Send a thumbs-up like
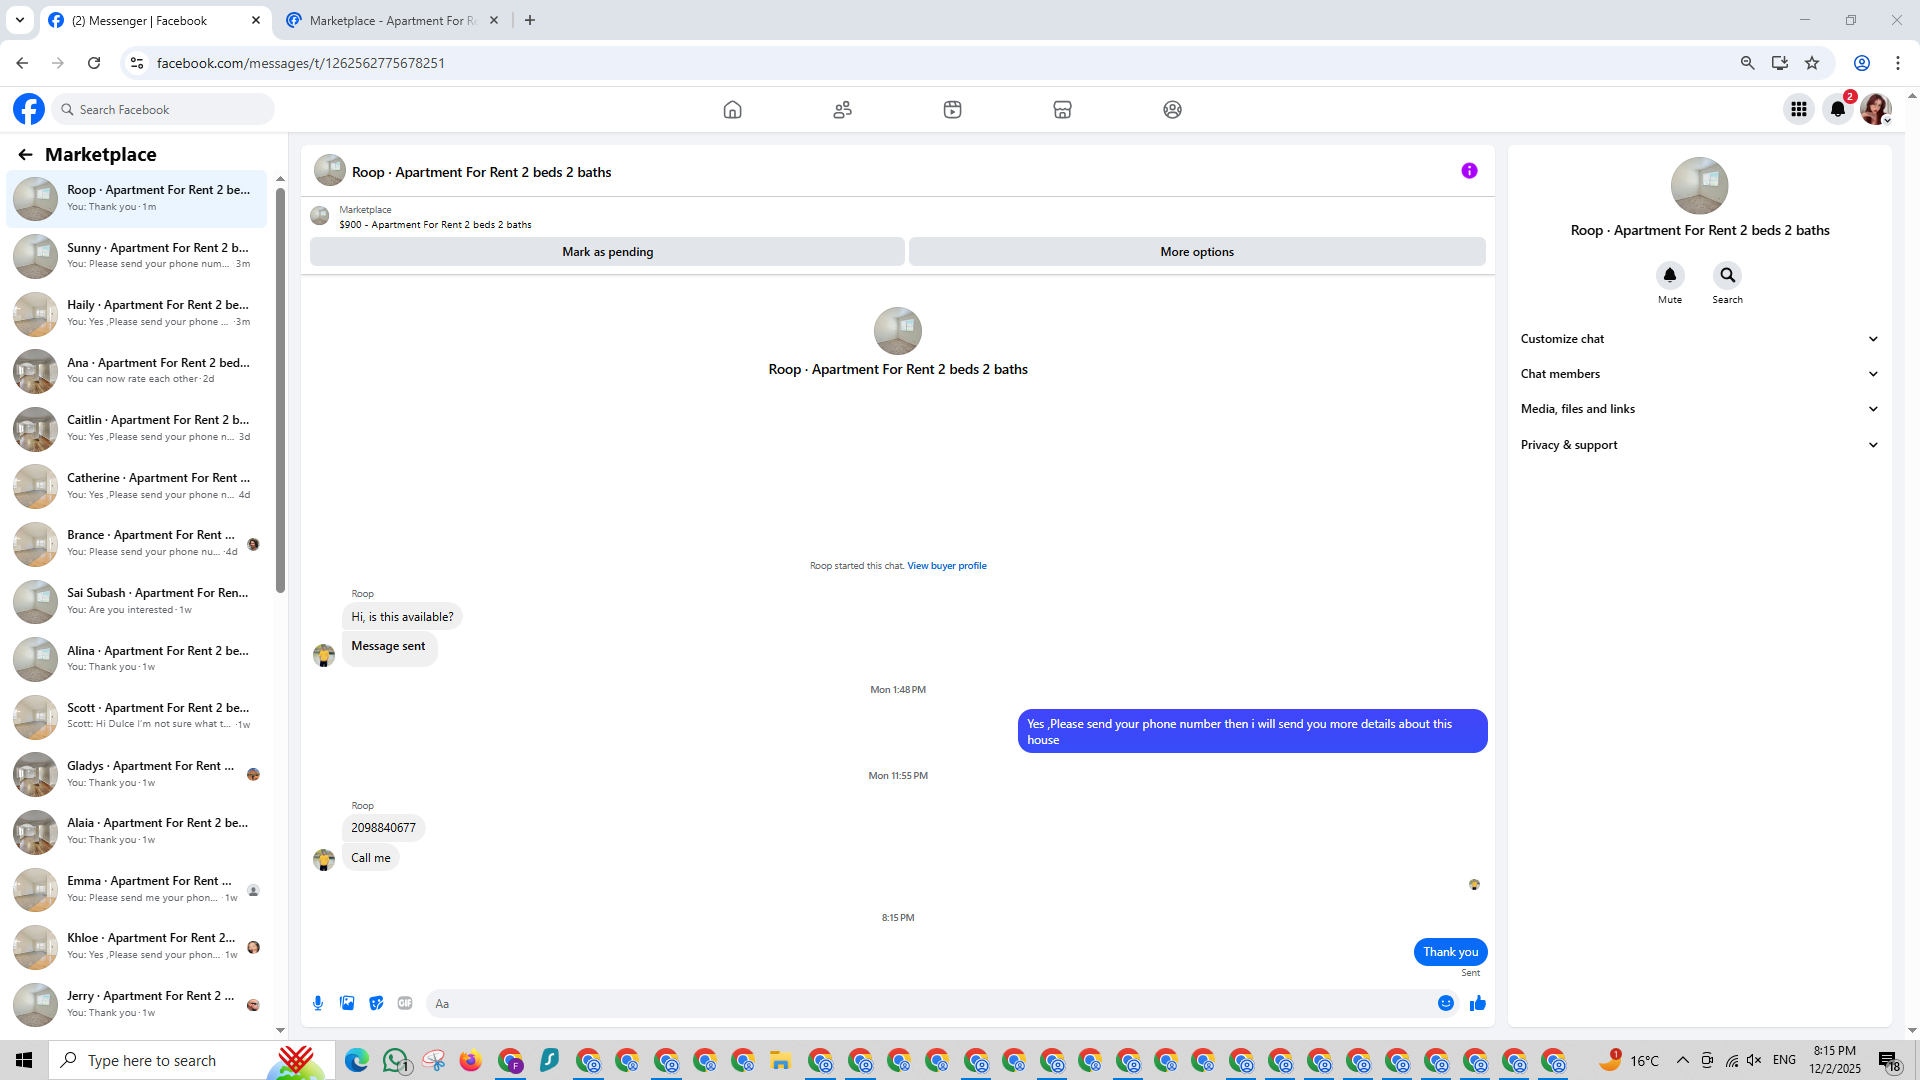The width and height of the screenshot is (1920, 1080). 1477,1003
